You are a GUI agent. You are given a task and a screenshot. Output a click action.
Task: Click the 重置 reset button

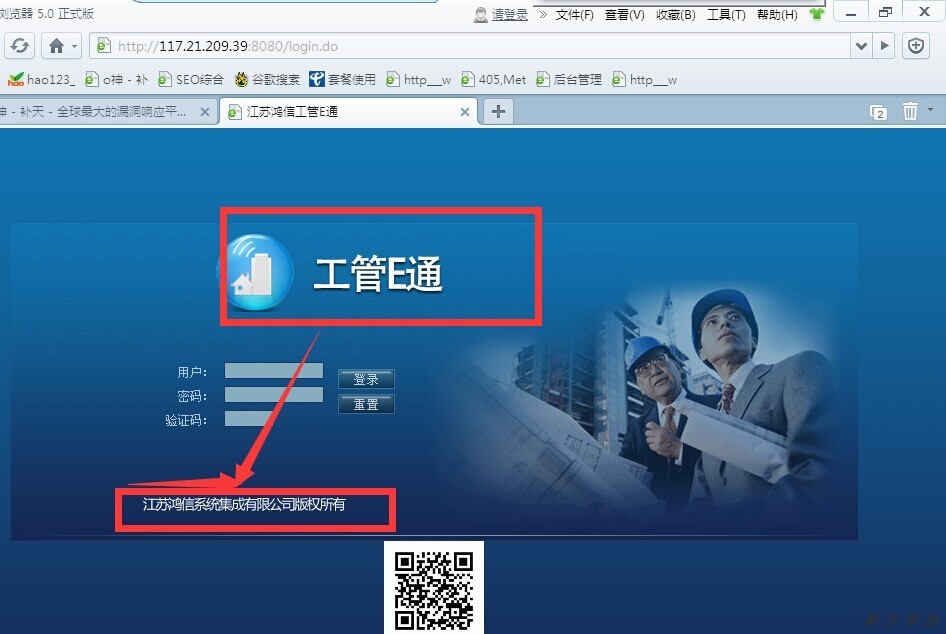pyautogui.click(x=366, y=404)
